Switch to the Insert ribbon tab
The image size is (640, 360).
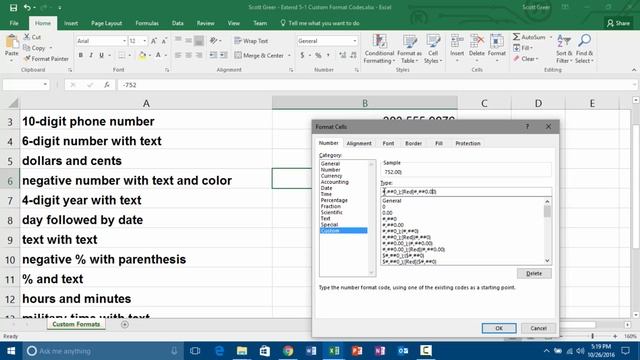[x=71, y=23]
